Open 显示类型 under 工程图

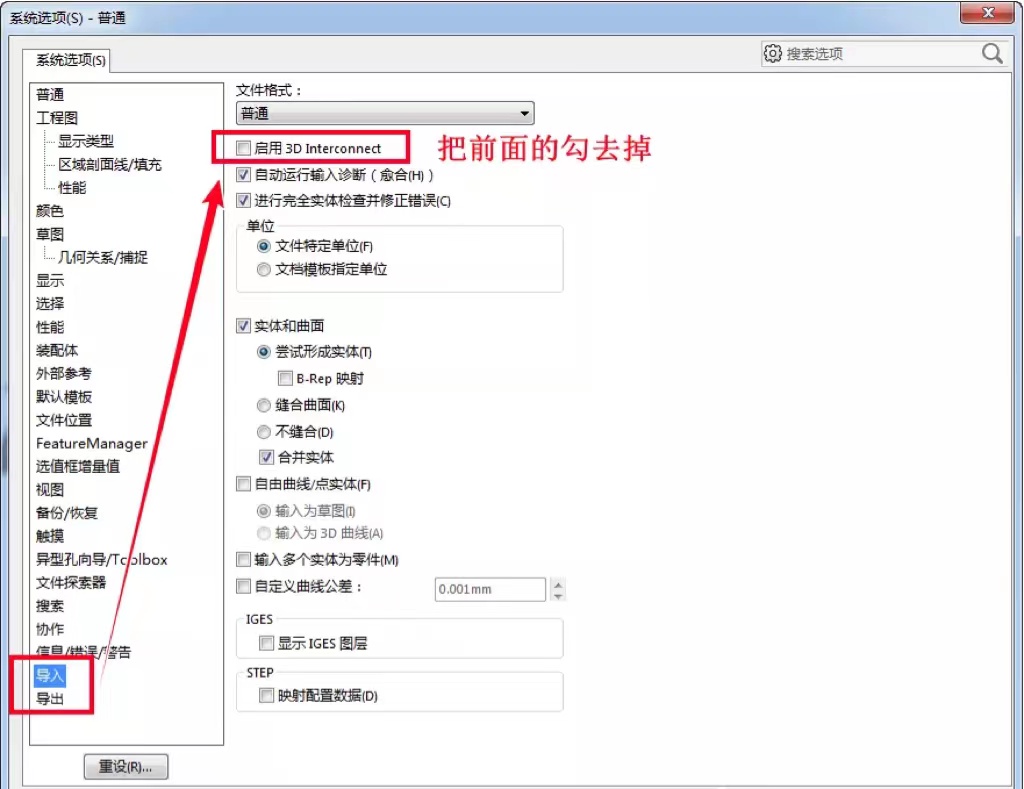pyautogui.click(x=86, y=141)
